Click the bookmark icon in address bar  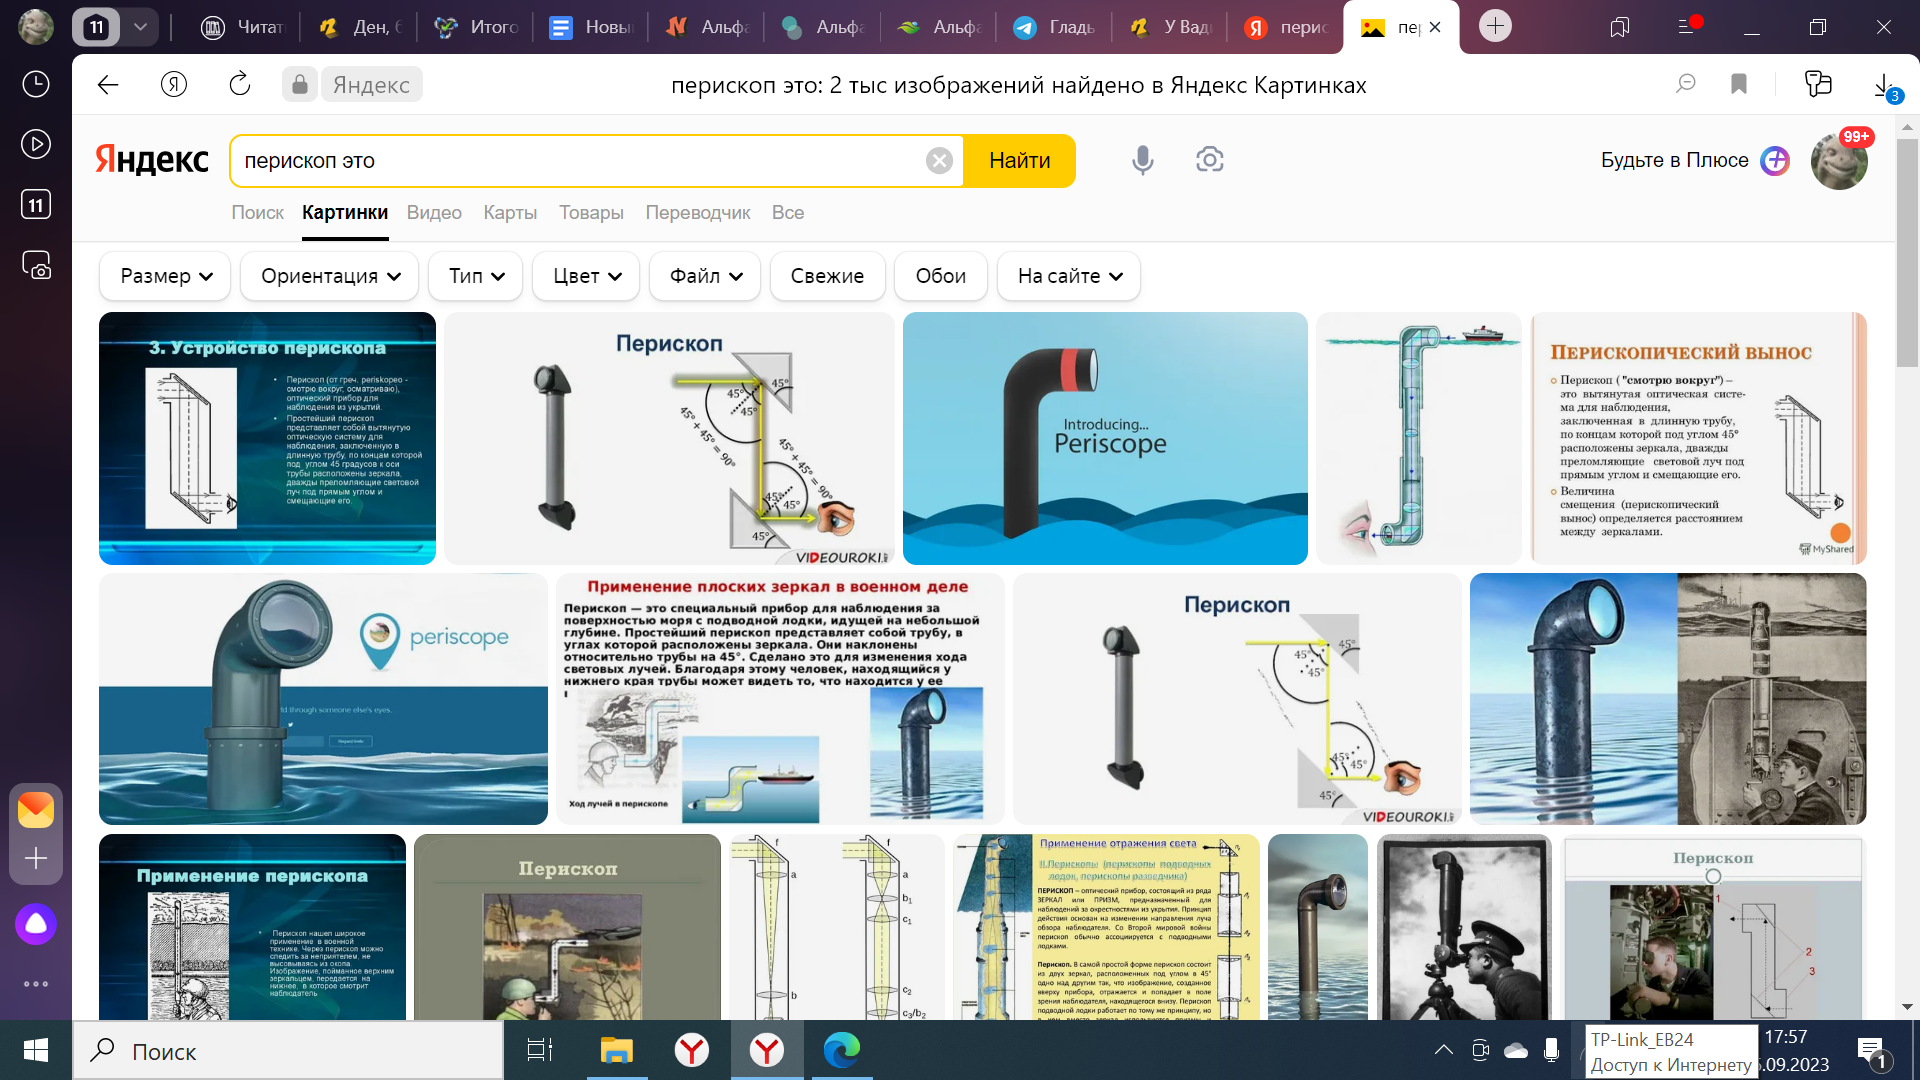point(1739,85)
